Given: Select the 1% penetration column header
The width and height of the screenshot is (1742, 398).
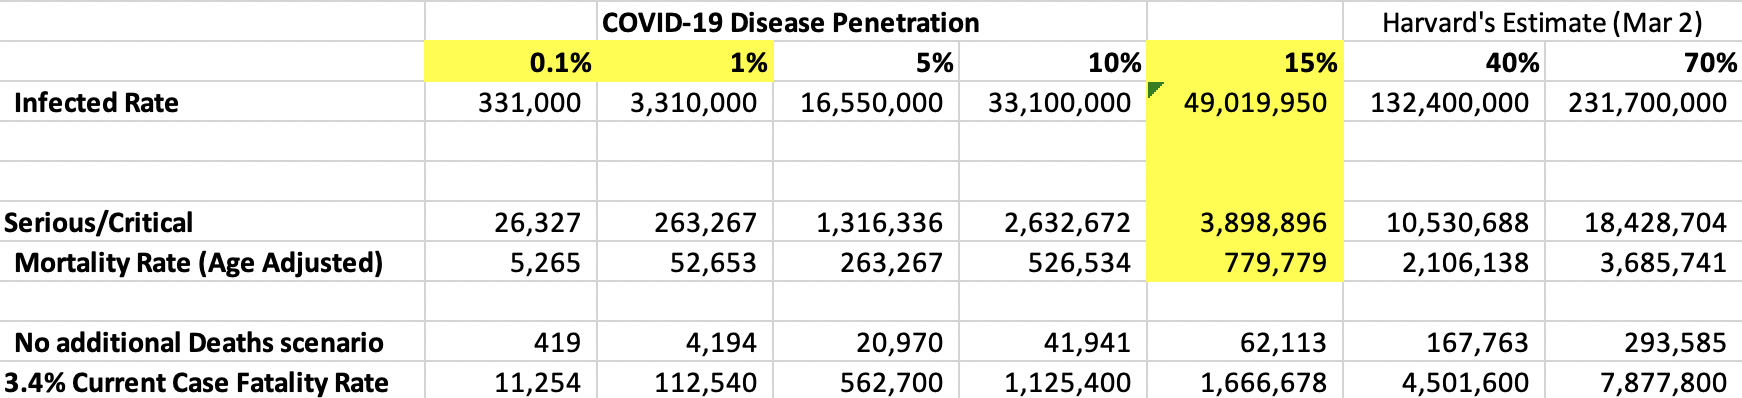Looking at the screenshot, I should tap(685, 62).
